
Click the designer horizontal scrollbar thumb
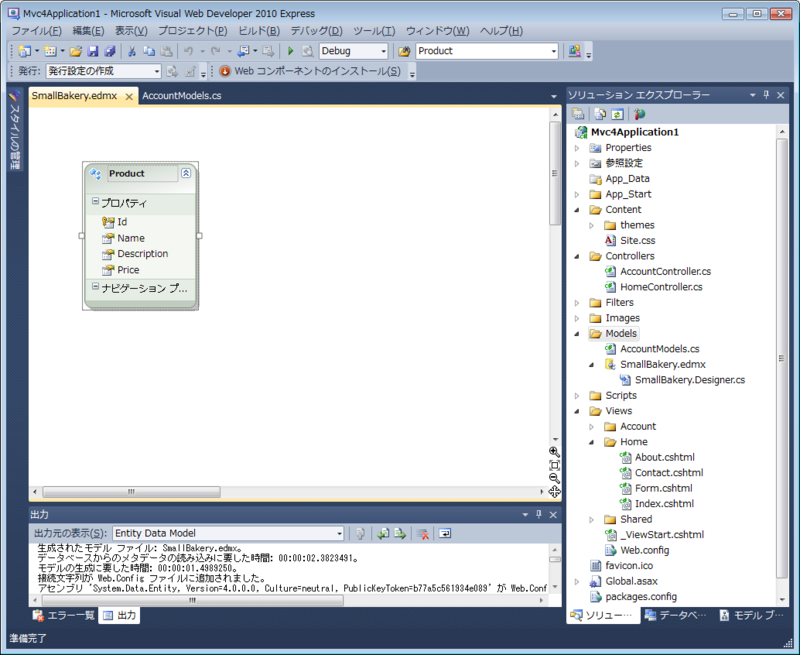pyautogui.click(x=132, y=492)
